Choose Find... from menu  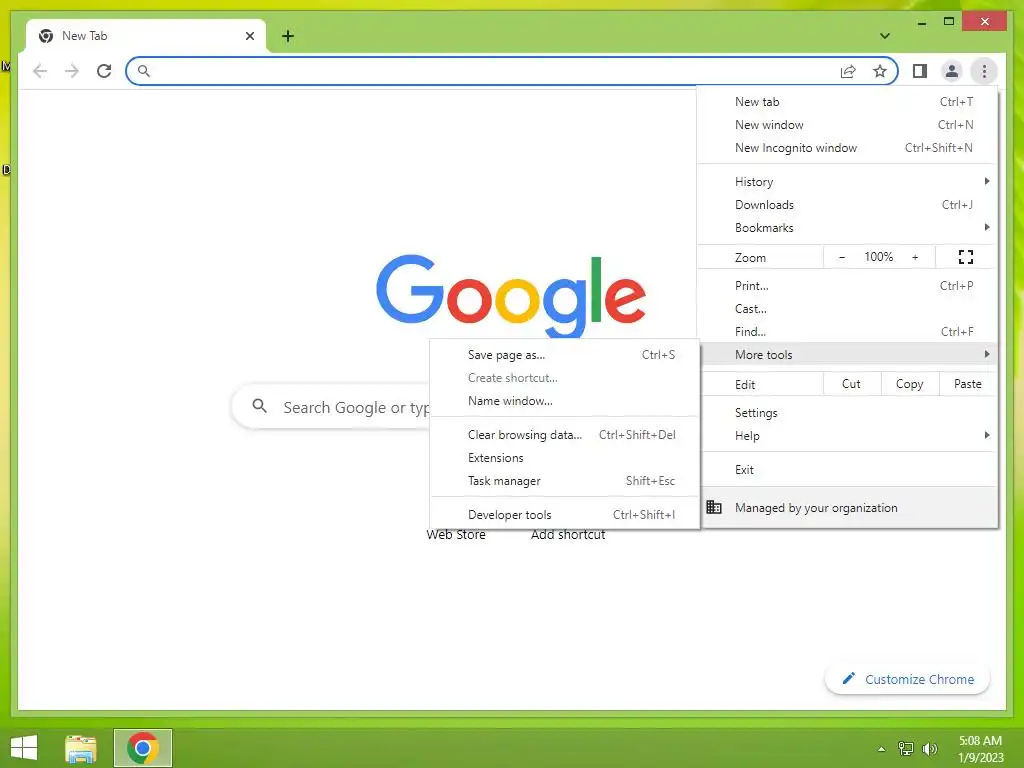coord(847,331)
